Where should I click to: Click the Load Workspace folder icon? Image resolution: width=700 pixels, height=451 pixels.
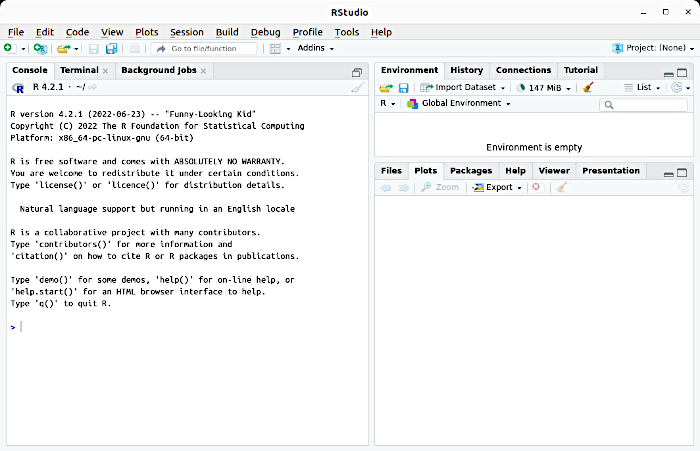pyautogui.click(x=386, y=88)
